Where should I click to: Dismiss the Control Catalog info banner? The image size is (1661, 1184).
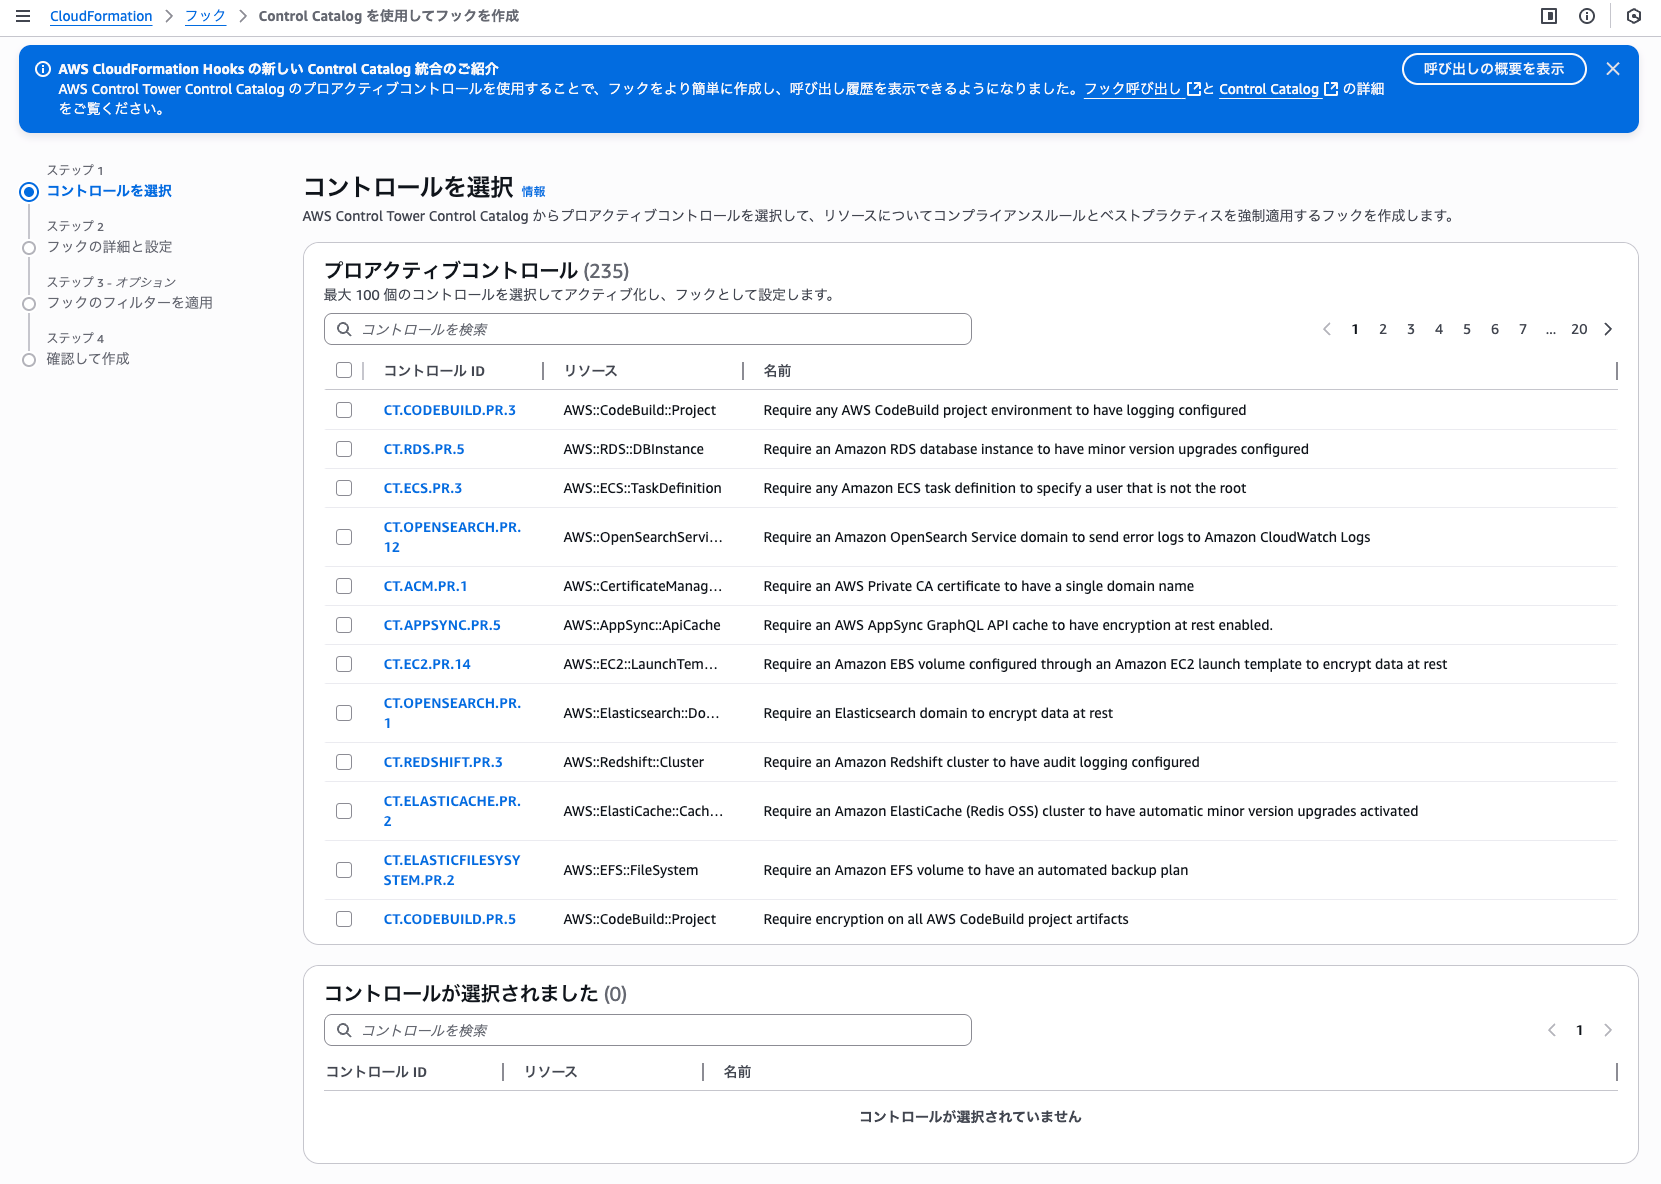pyautogui.click(x=1613, y=69)
